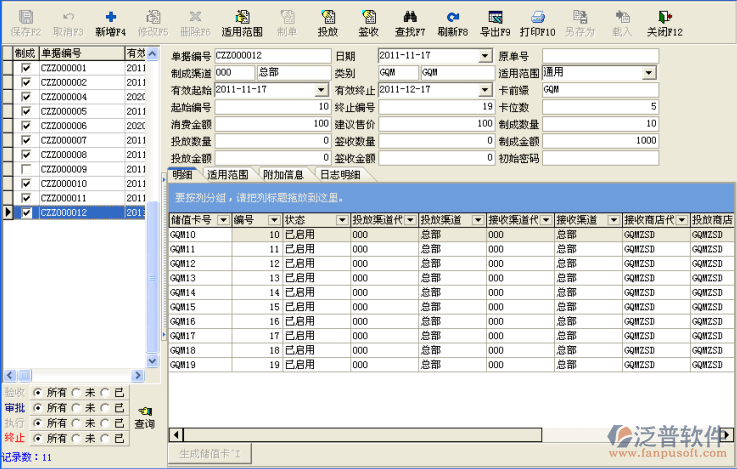Toggle the checkbox for row CZZ000009
Image resolution: width=737 pixels, height=469 pixels.
coord(26,170)
